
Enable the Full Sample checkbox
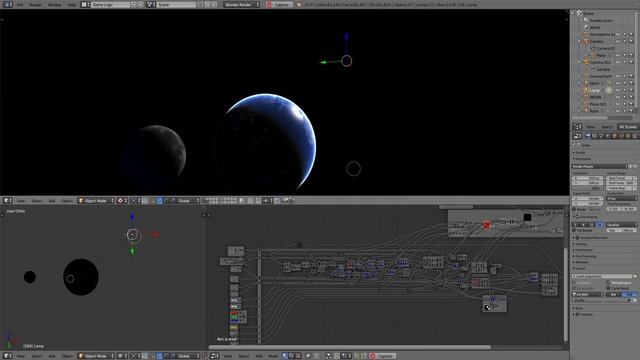574,231
